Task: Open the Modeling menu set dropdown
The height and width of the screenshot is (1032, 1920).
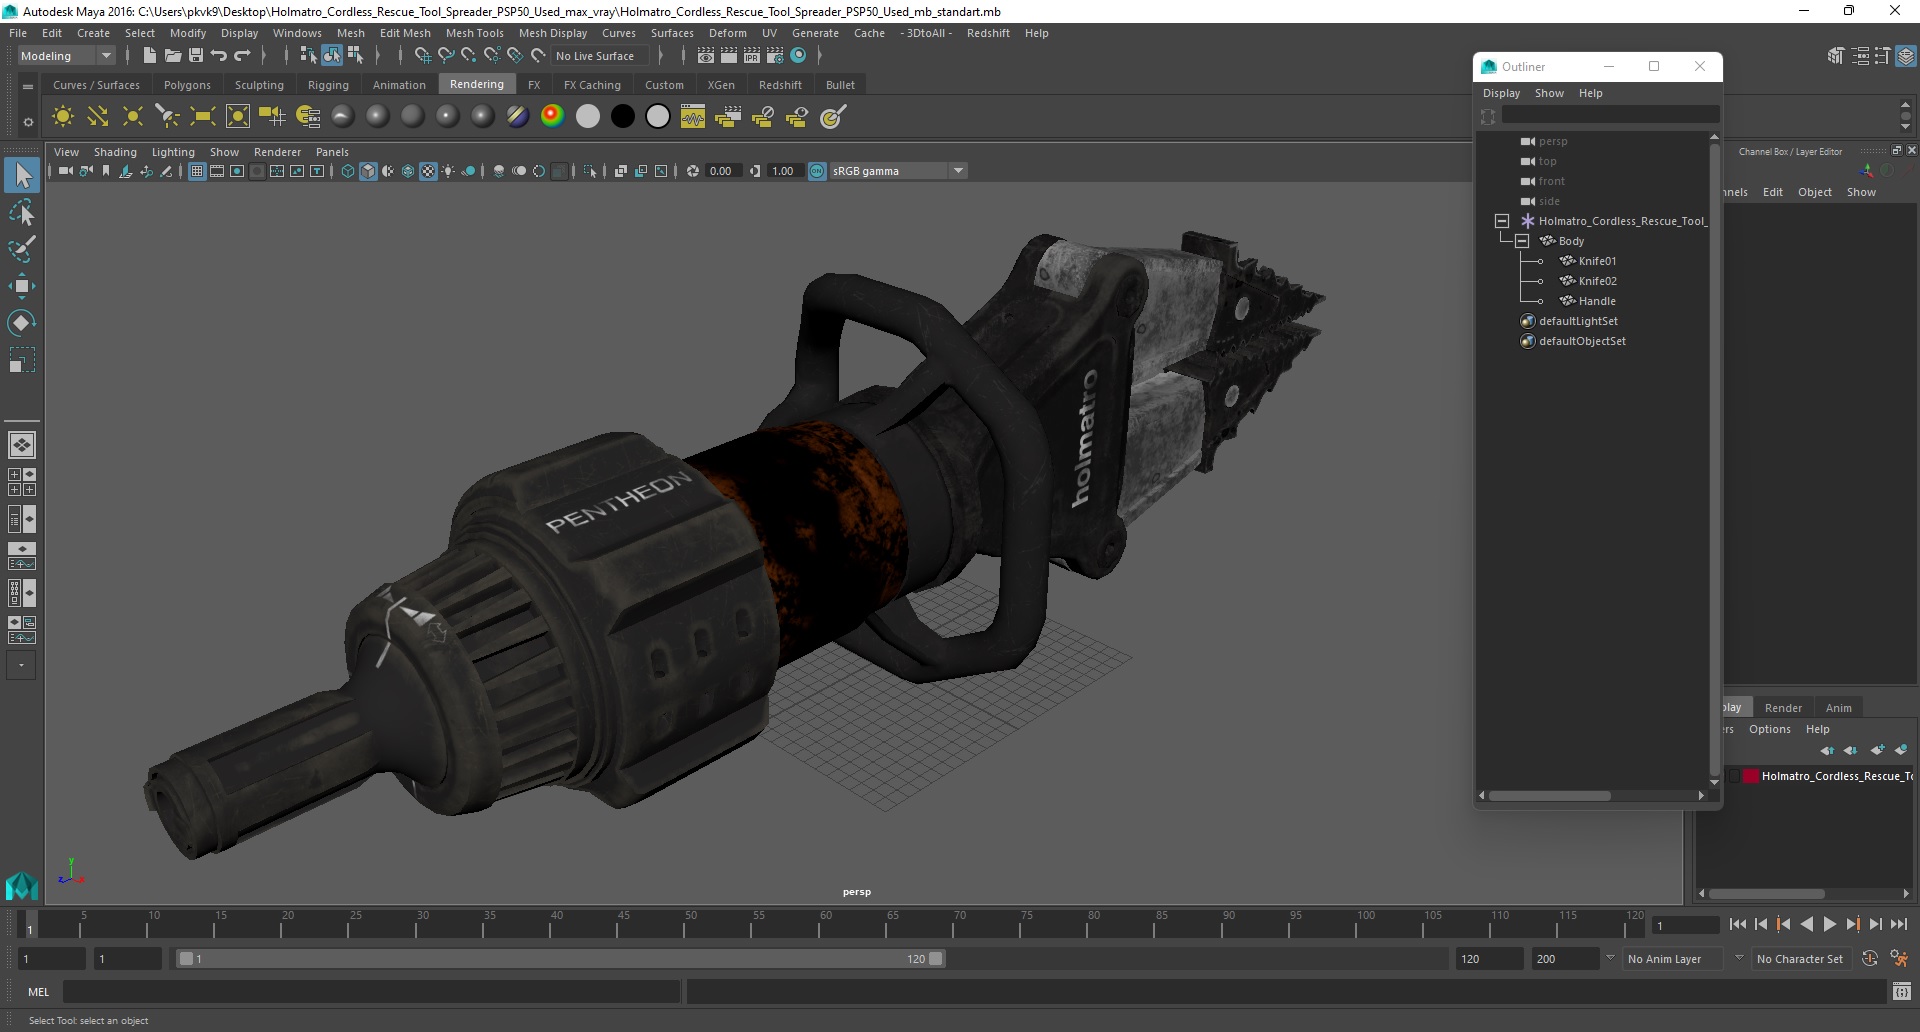Action: (66, 56)
